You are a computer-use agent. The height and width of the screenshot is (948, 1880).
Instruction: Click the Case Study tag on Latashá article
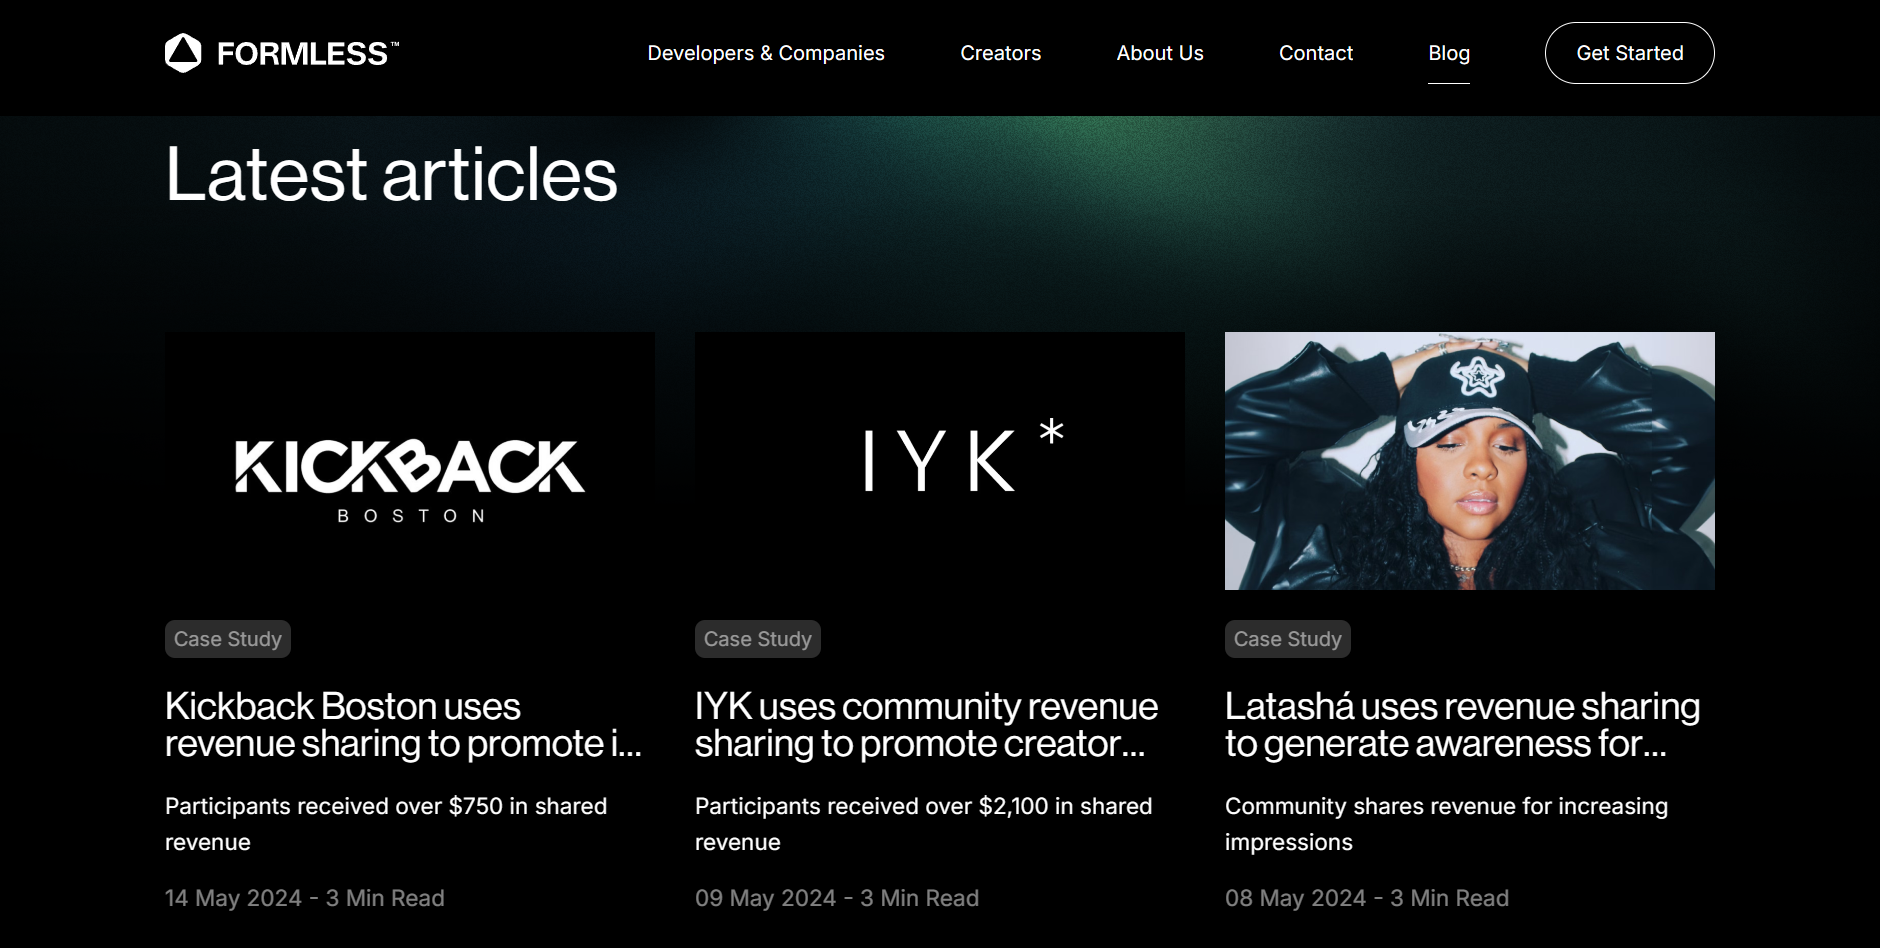1288,639
